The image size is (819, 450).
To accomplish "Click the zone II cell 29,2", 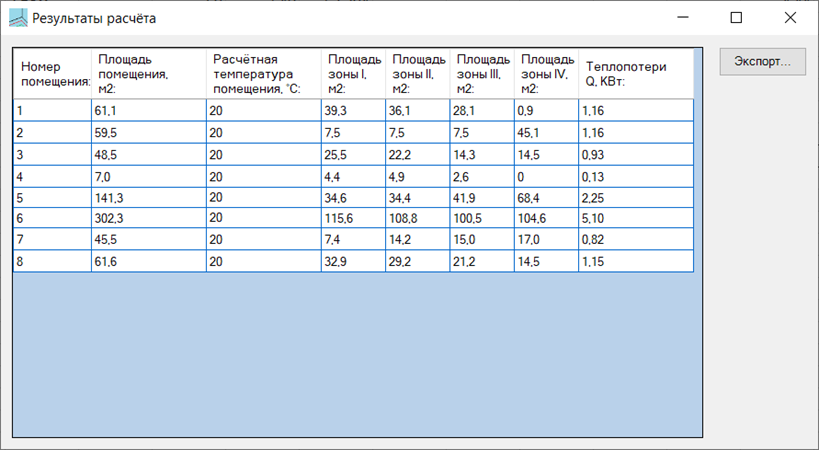I will 417,261.
